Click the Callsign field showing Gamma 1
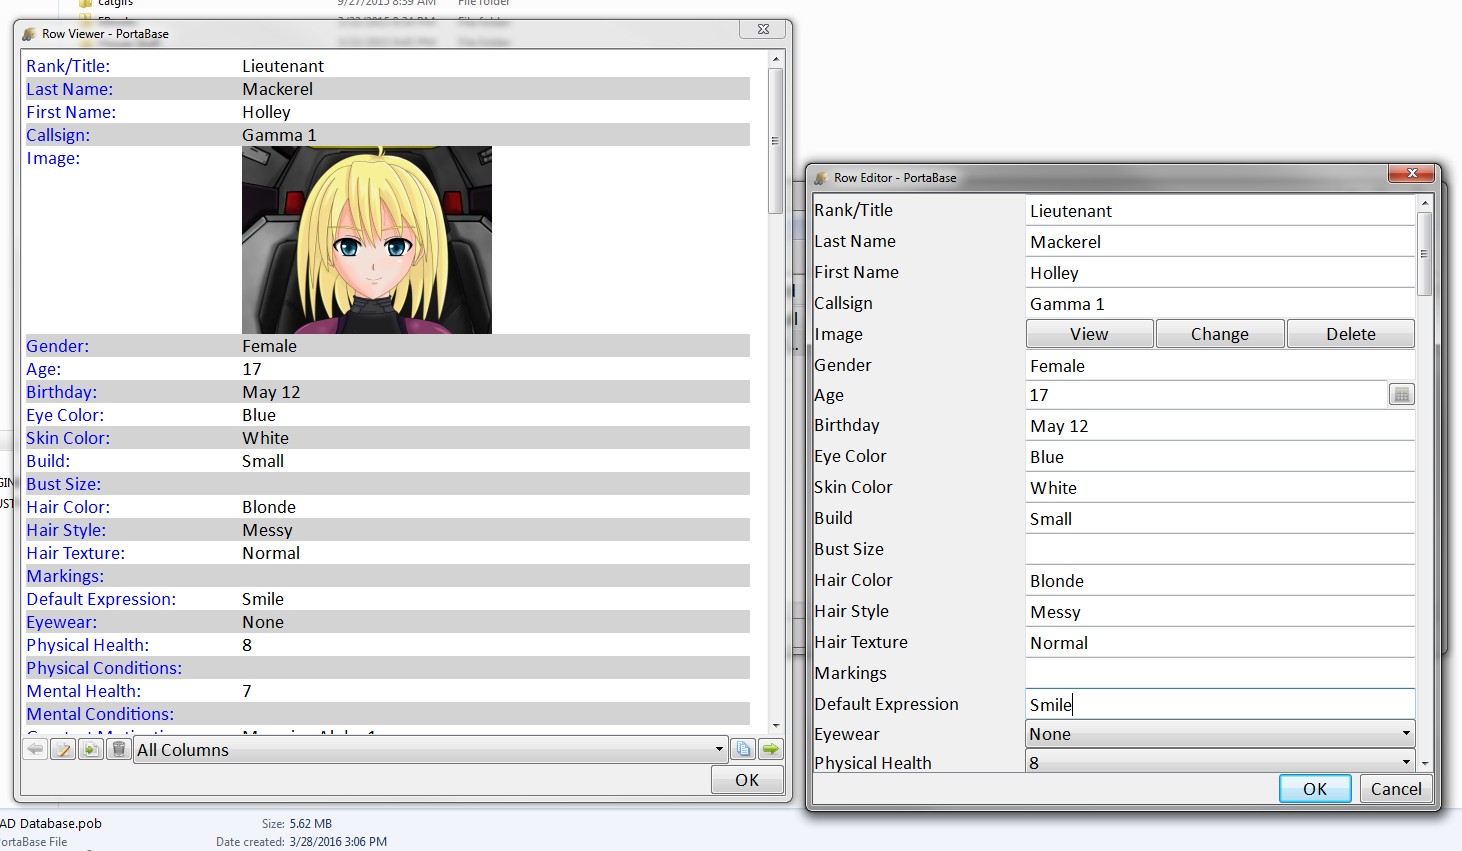The image size is (1462, 851). tap(1220, 304)
